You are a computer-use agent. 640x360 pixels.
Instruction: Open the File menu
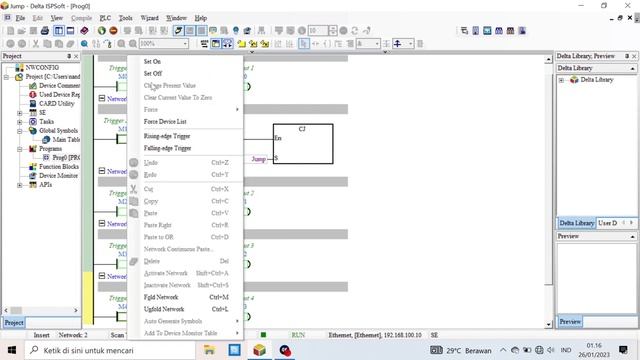click(20, 18)
